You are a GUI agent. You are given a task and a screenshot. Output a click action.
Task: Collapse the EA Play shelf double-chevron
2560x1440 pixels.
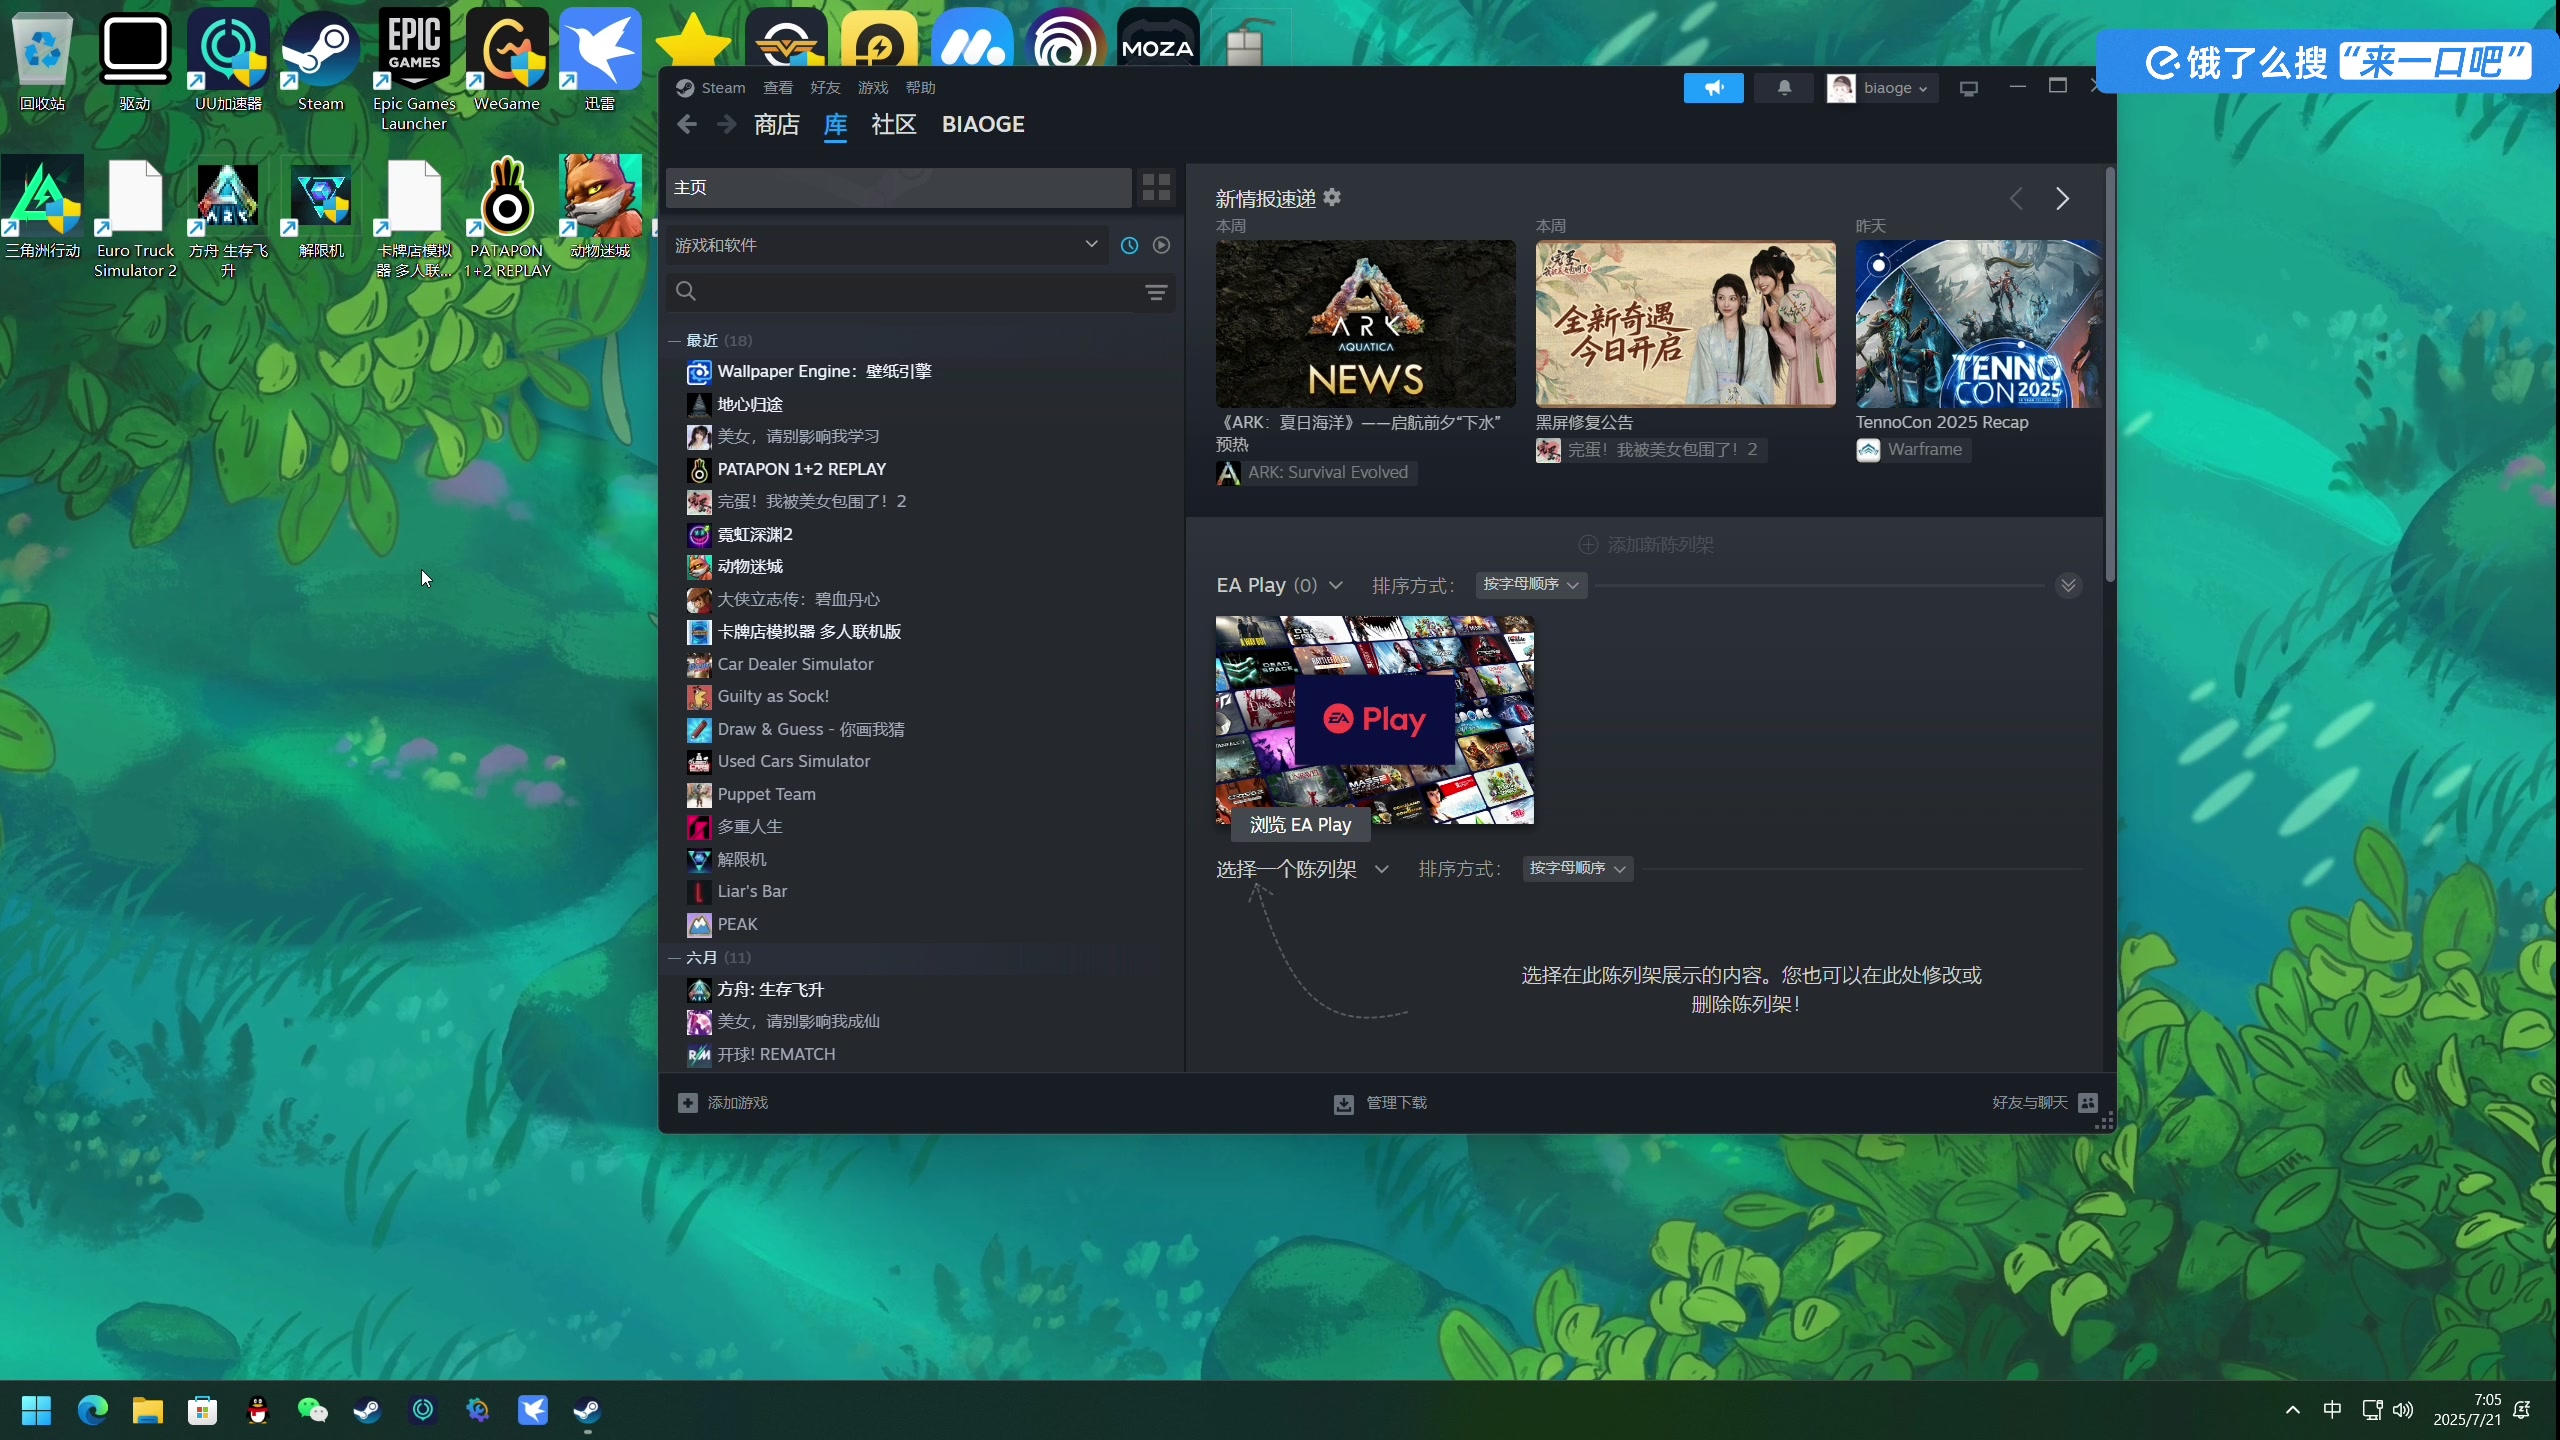tap(2068, 585)
